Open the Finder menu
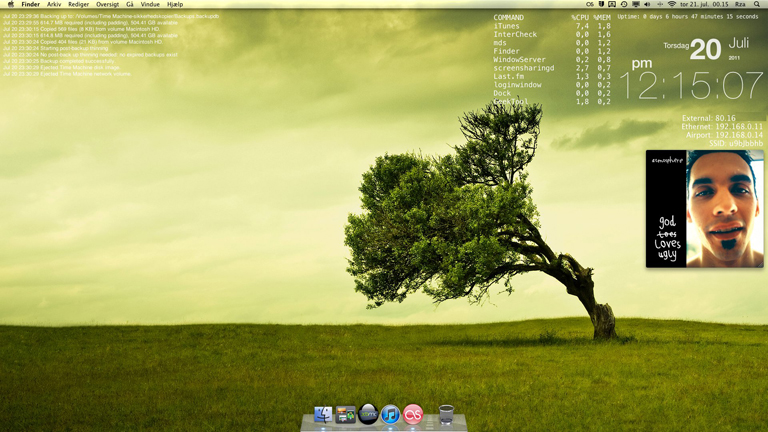 (x=30, y=4)
